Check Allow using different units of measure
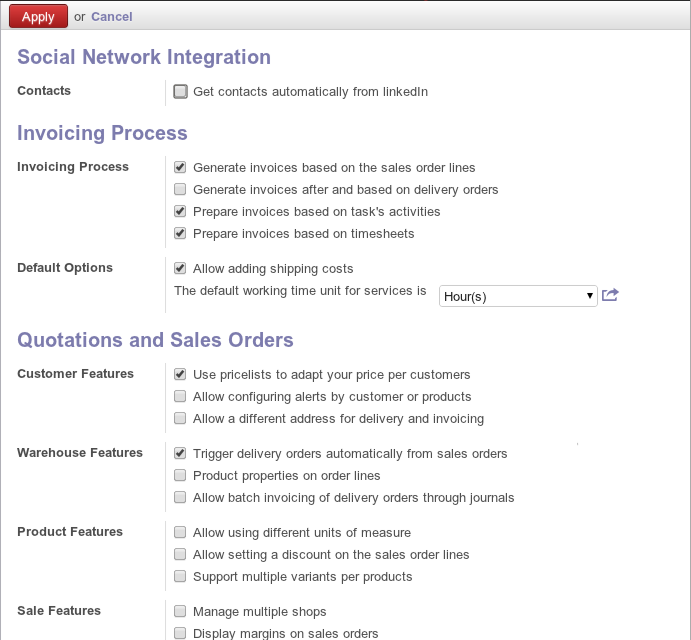Viewport: 691px width, 640px height. [180, 533]
